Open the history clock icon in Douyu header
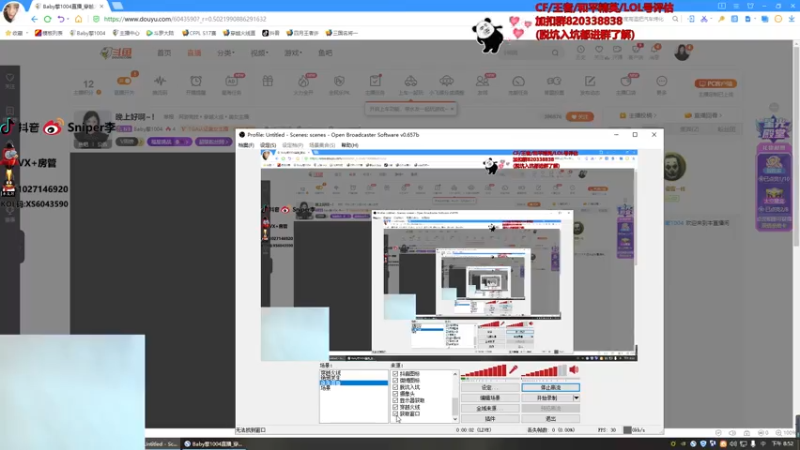Viewport: 800px width, 450px height. [581, 50]
